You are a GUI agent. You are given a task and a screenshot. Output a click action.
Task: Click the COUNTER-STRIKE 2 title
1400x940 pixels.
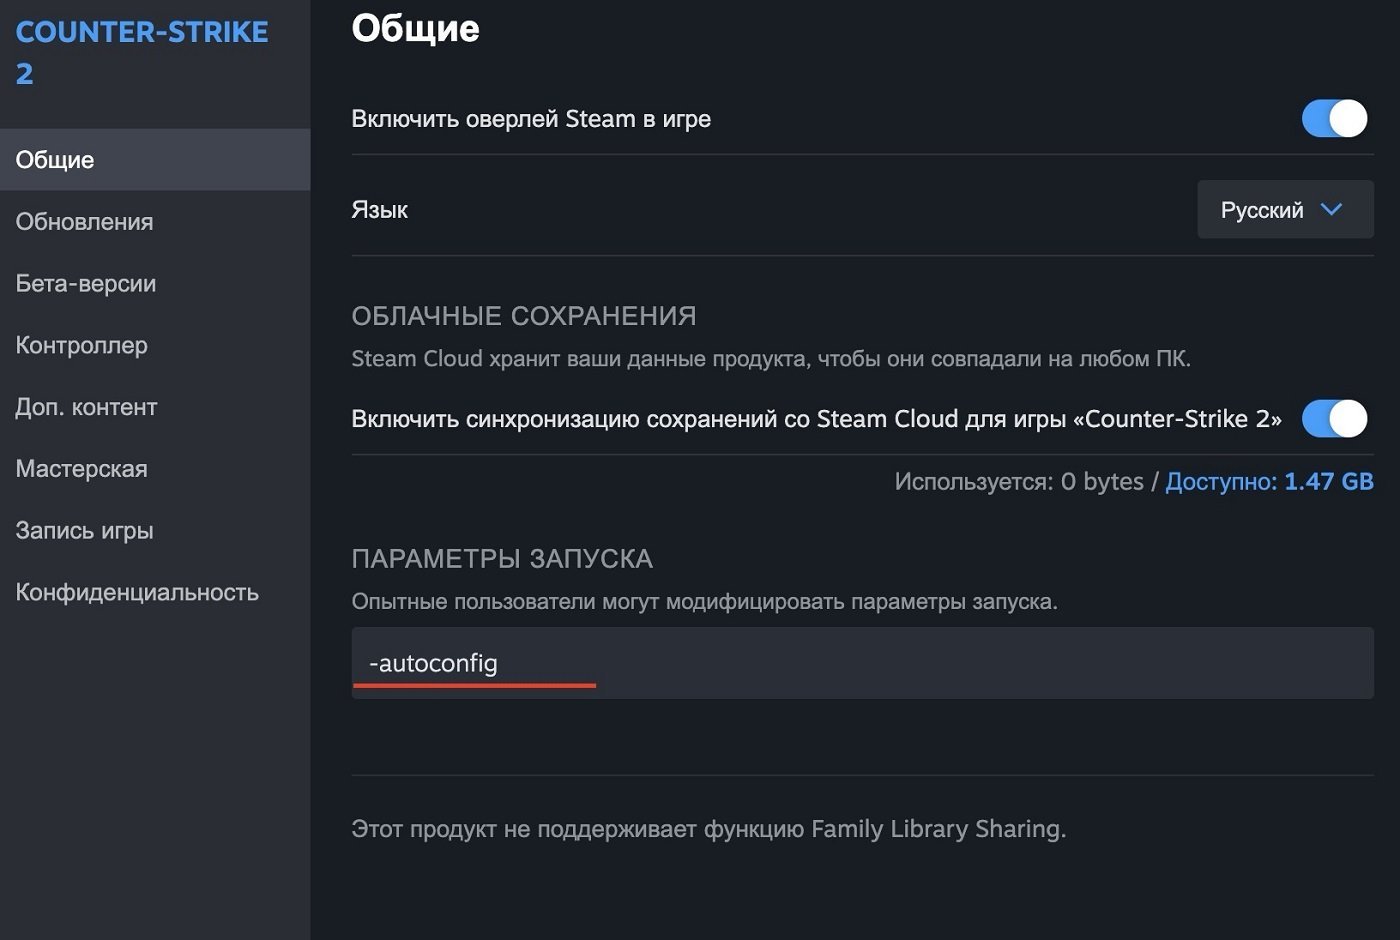click(x=142, y=52)
